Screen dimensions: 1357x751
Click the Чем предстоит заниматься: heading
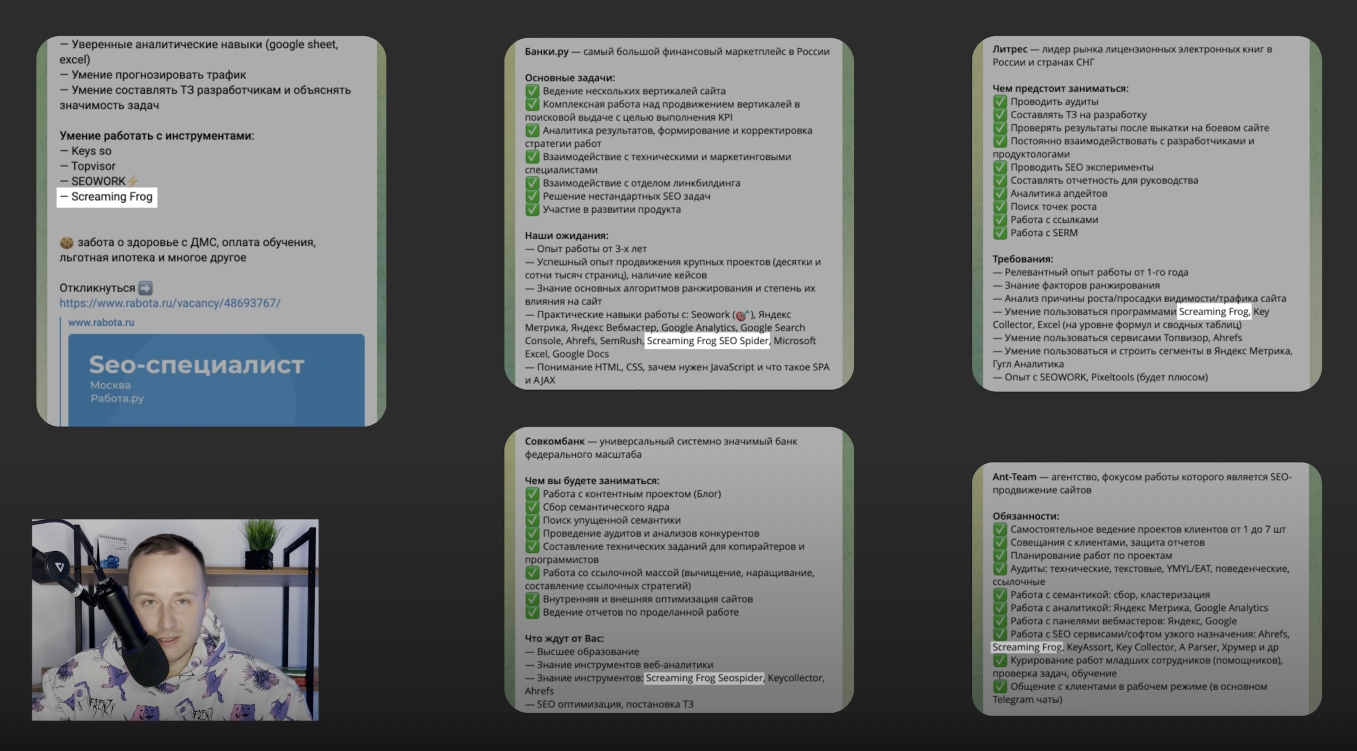point(1060,89)
